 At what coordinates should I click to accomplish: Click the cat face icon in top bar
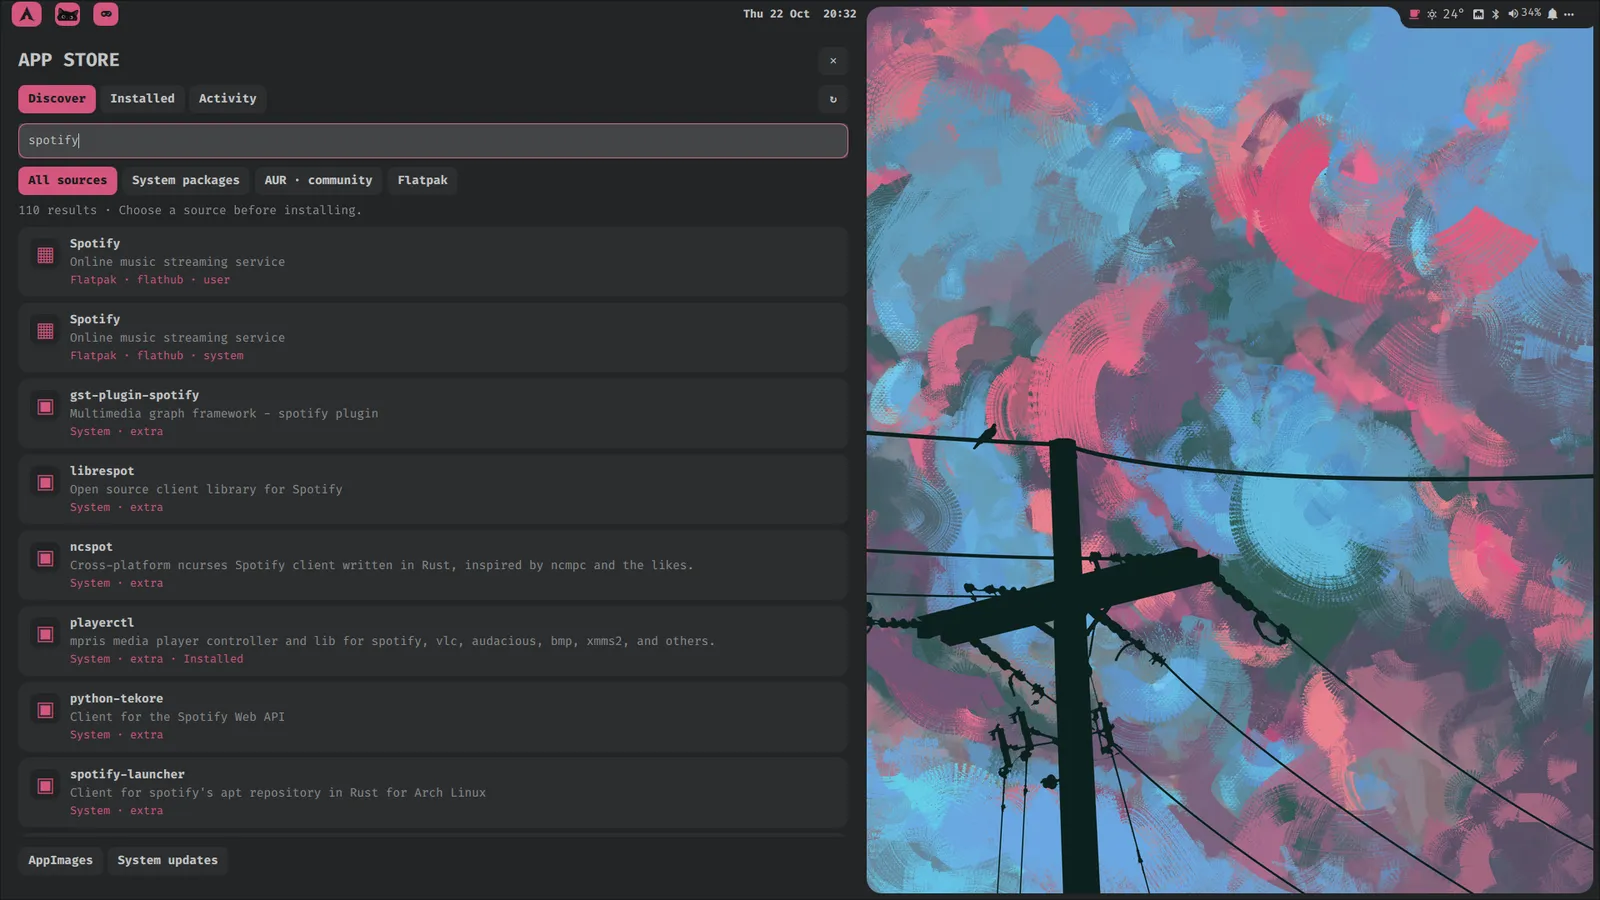tap(67, 14)
